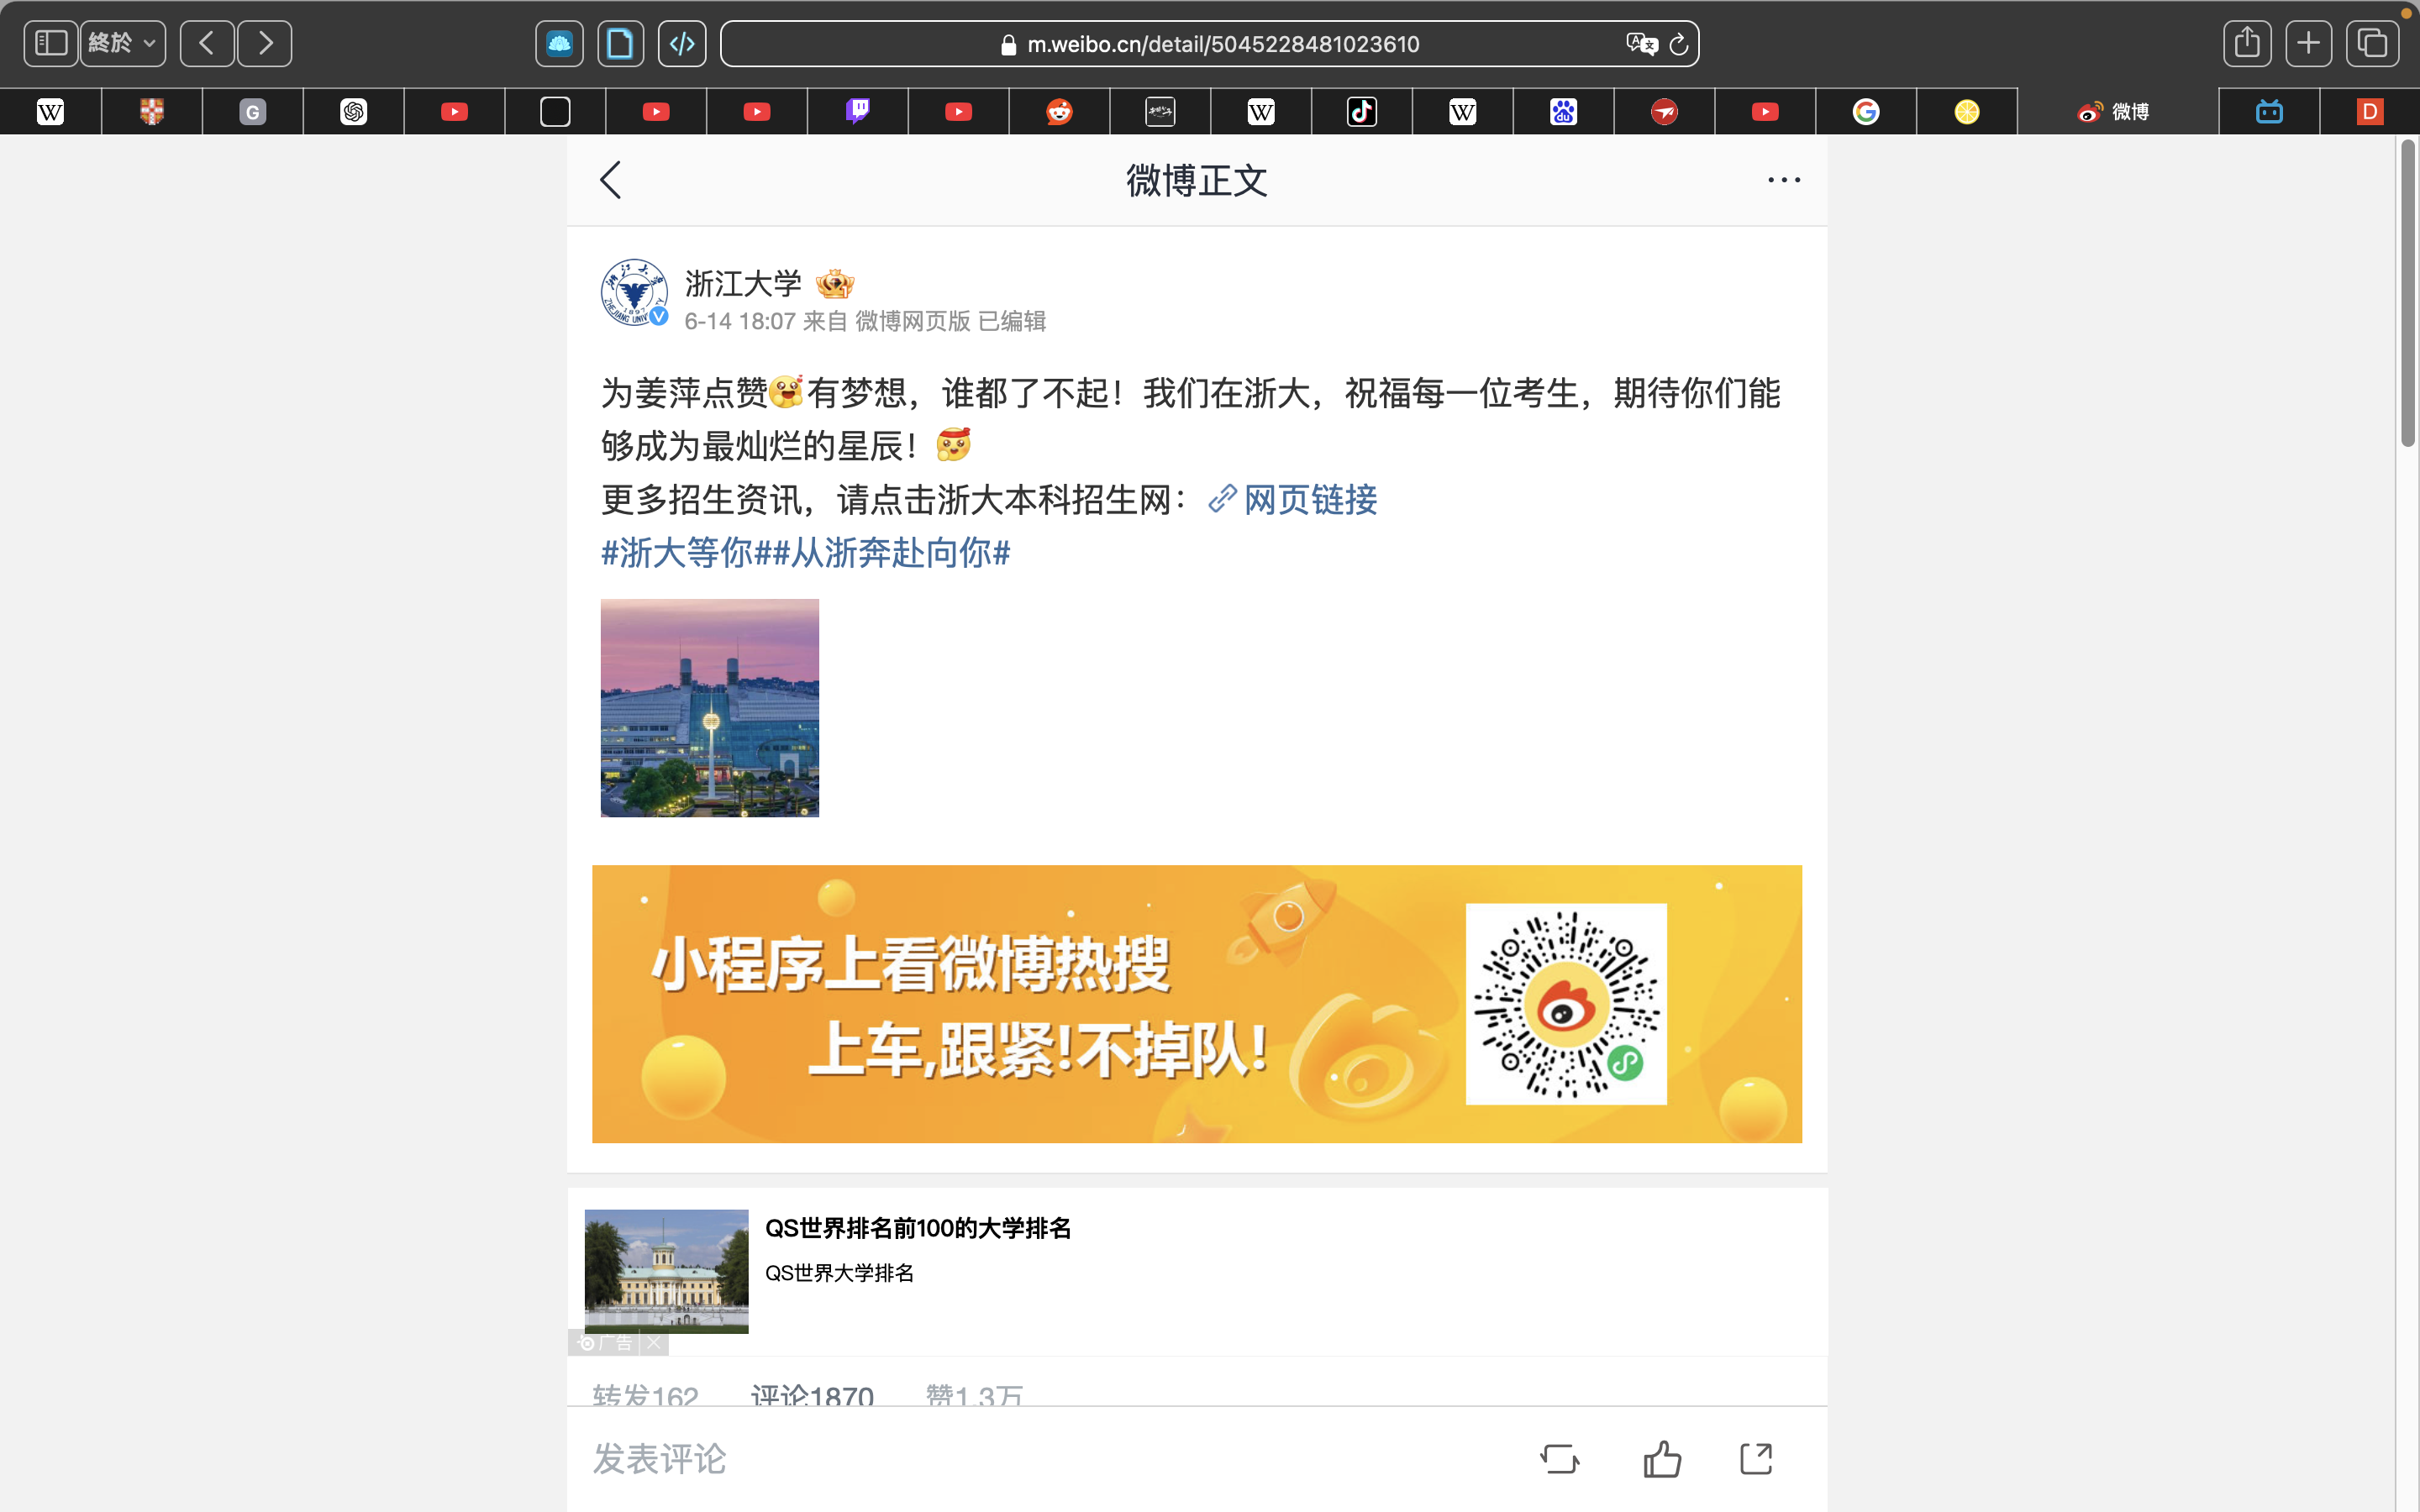Viewport: 2420px width, 1512px height.
Task: Switch to the 转发162 tab
Action: 645,1395
